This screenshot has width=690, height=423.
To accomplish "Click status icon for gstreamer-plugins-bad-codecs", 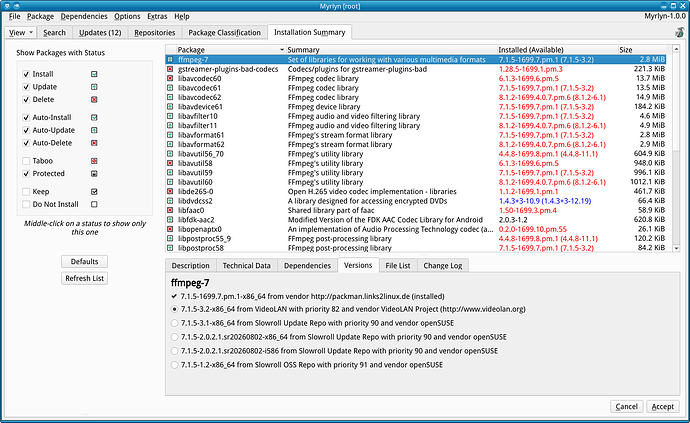I will pos(170,69).
